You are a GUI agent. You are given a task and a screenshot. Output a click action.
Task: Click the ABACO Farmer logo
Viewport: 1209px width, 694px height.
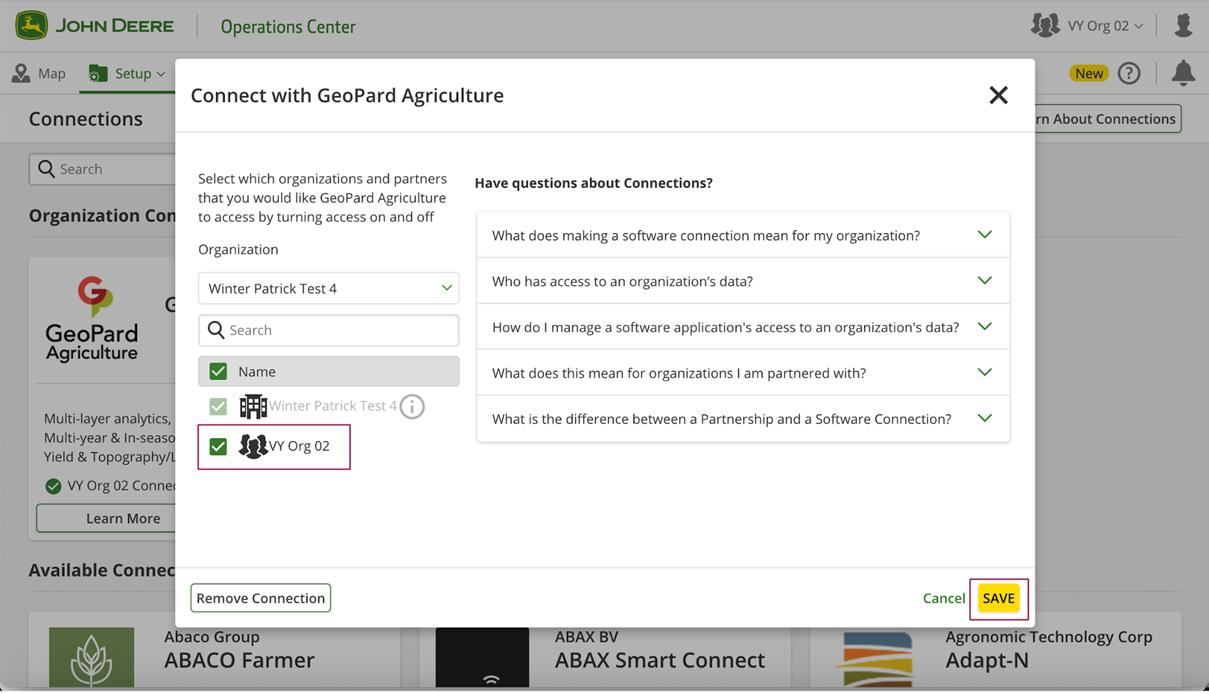[91, 657]
